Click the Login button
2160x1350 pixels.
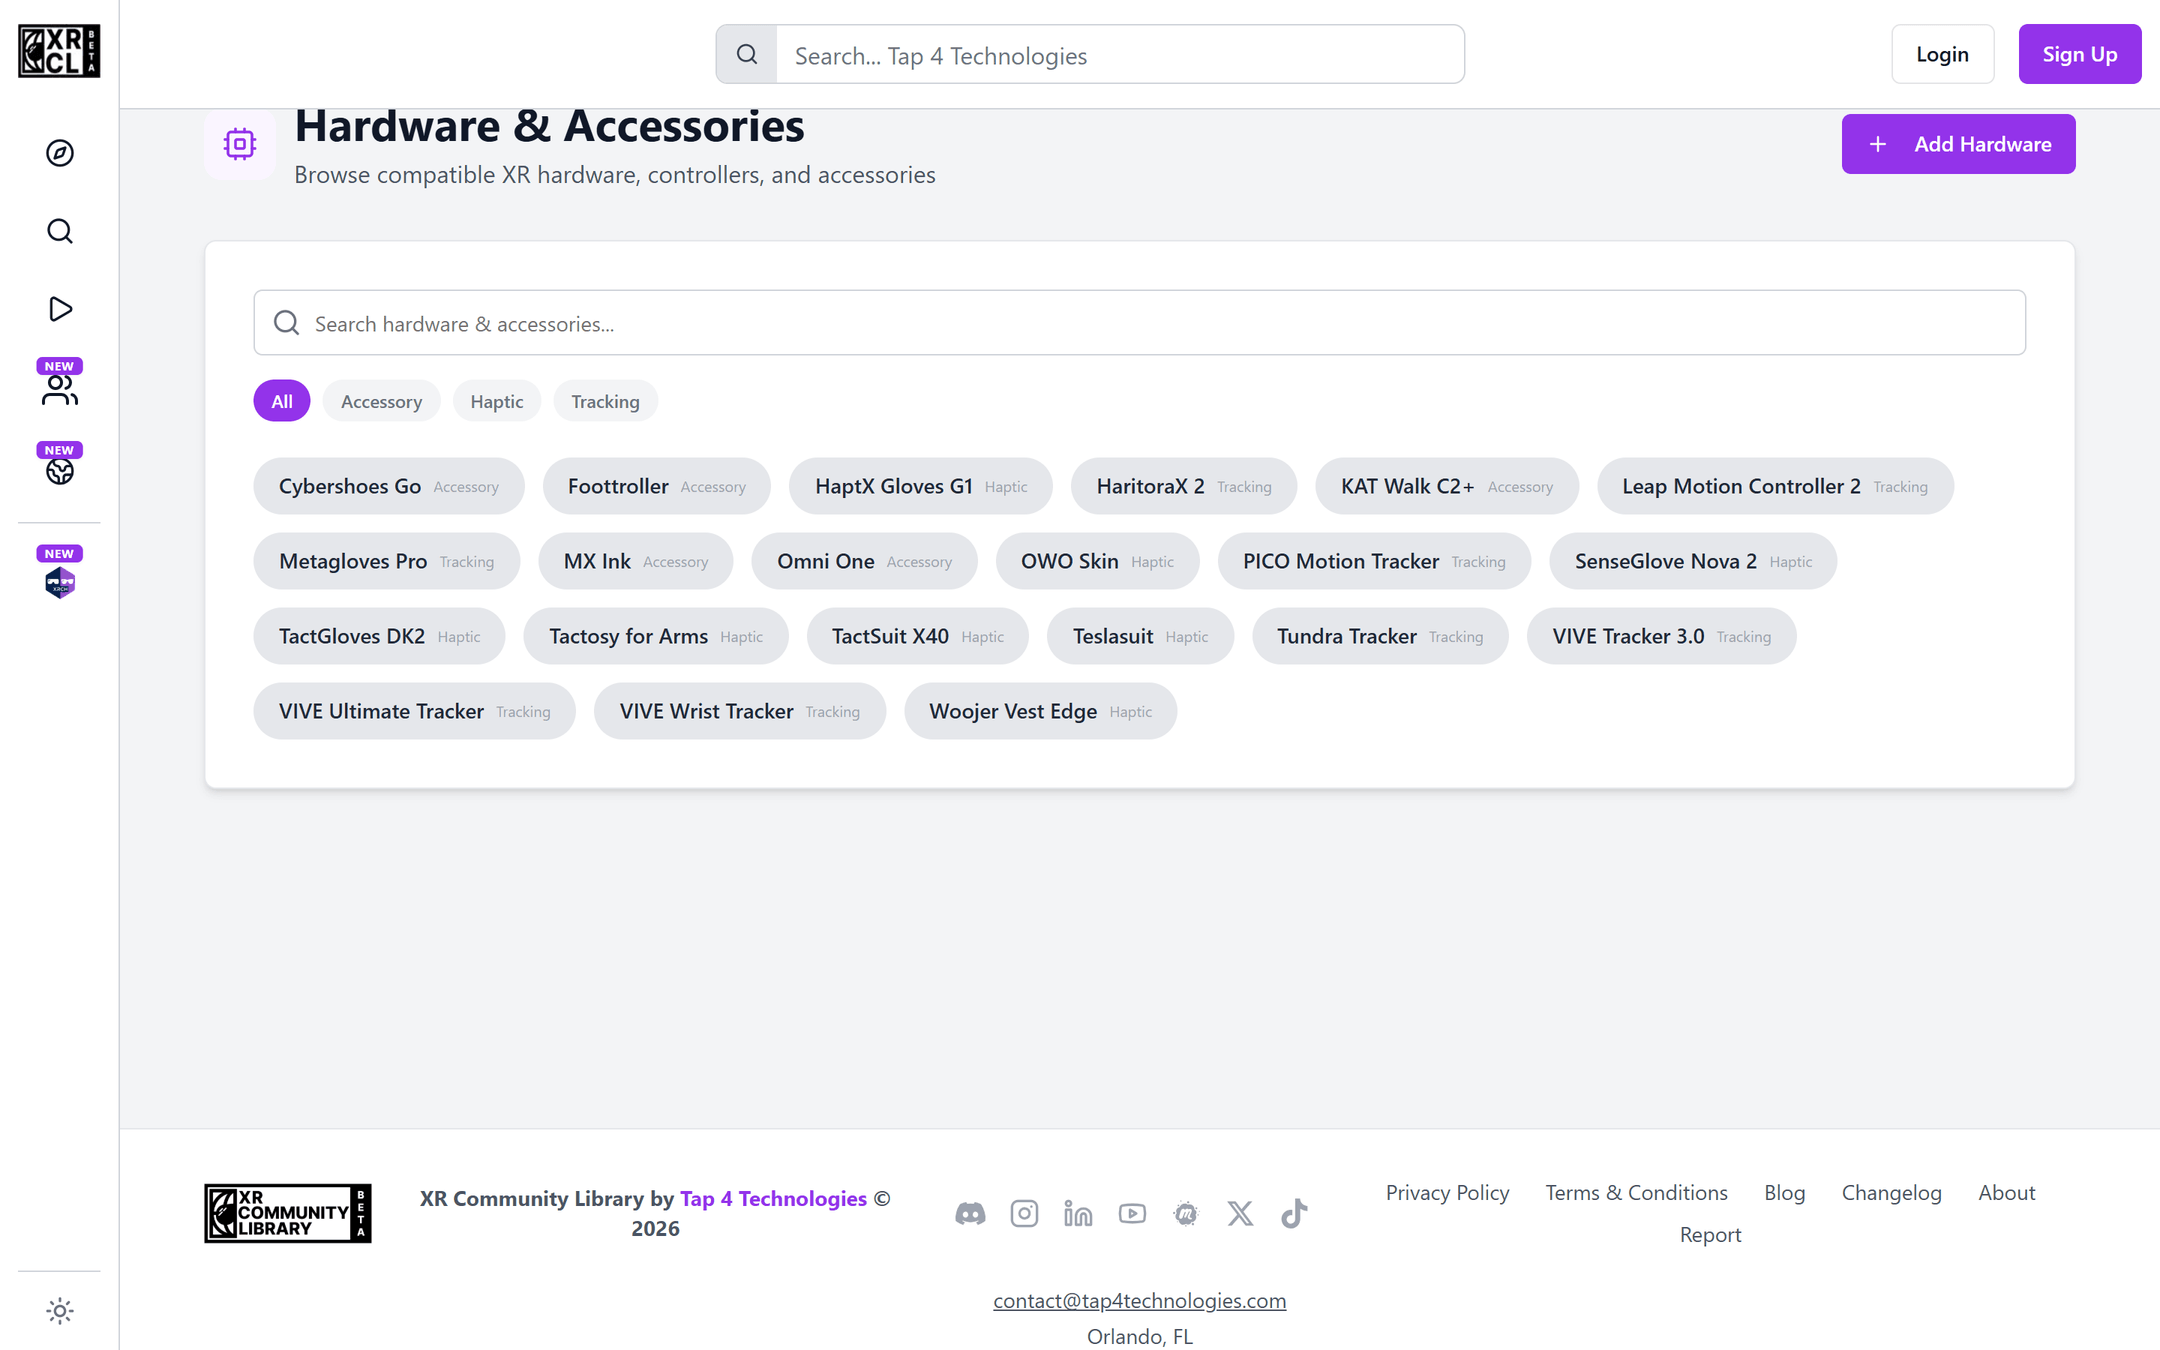click(x=1942, y=54)
